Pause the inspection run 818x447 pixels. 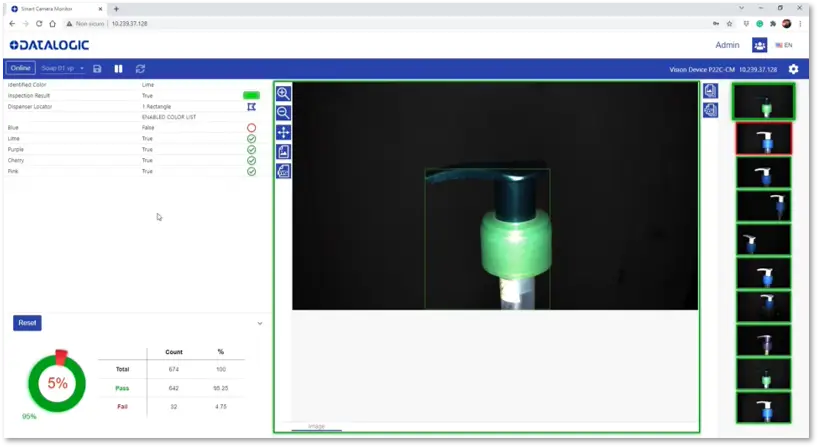pyautogui.click(x=118, y=69)
